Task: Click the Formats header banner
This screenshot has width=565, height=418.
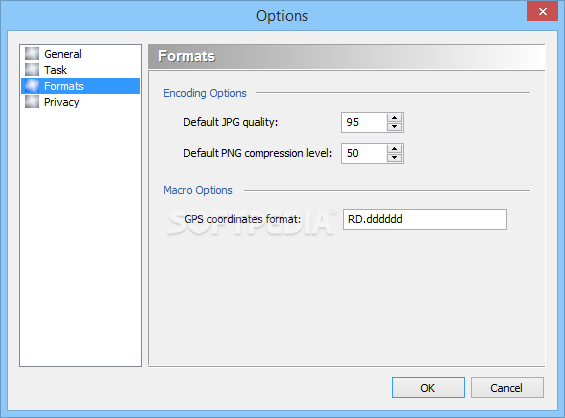Action: pyautogui.click(x=346, y=57)
